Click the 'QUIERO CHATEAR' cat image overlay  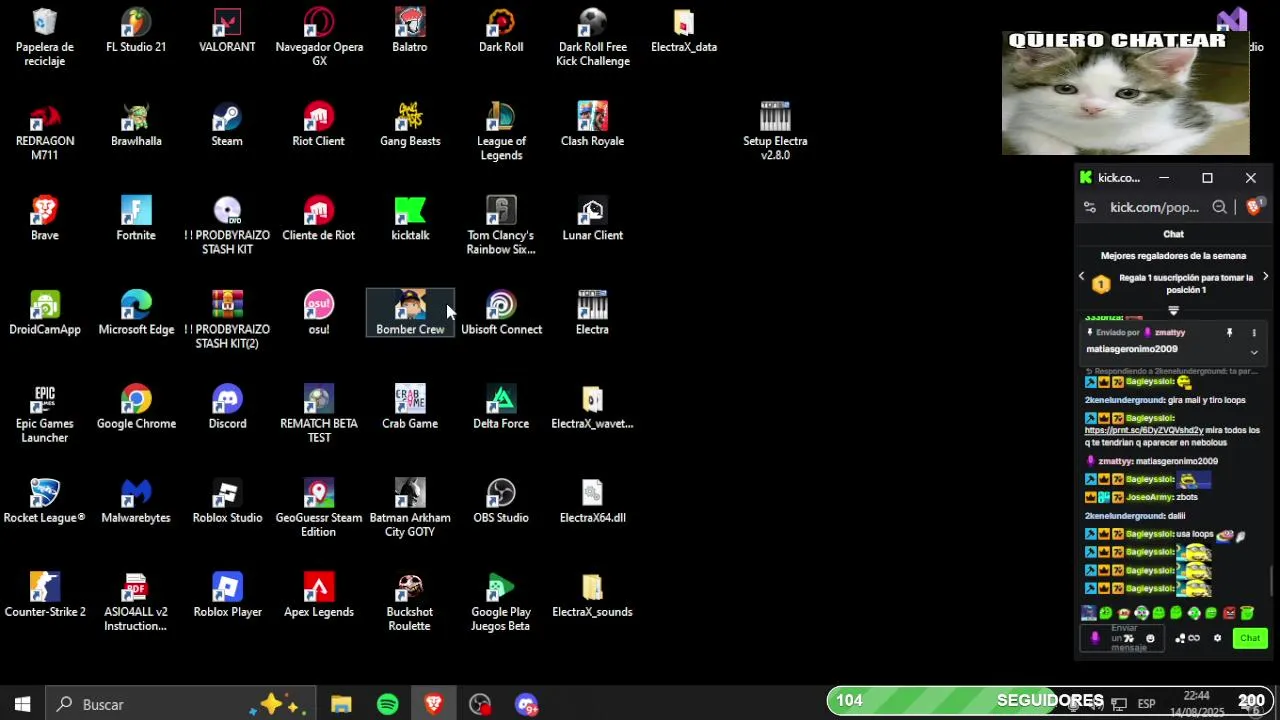(1126, 93)
